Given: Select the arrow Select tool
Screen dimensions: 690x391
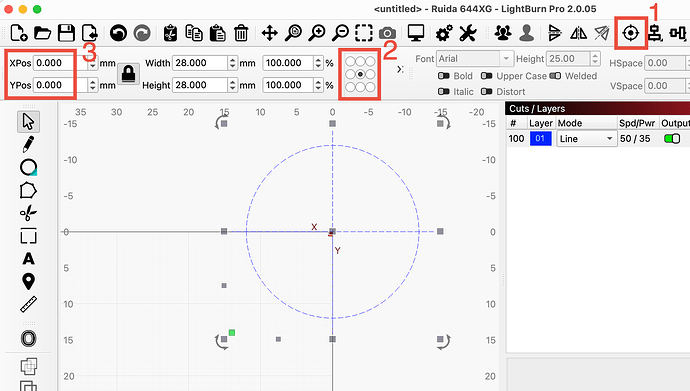Looking at the screenshot, I should coord(29,121).
